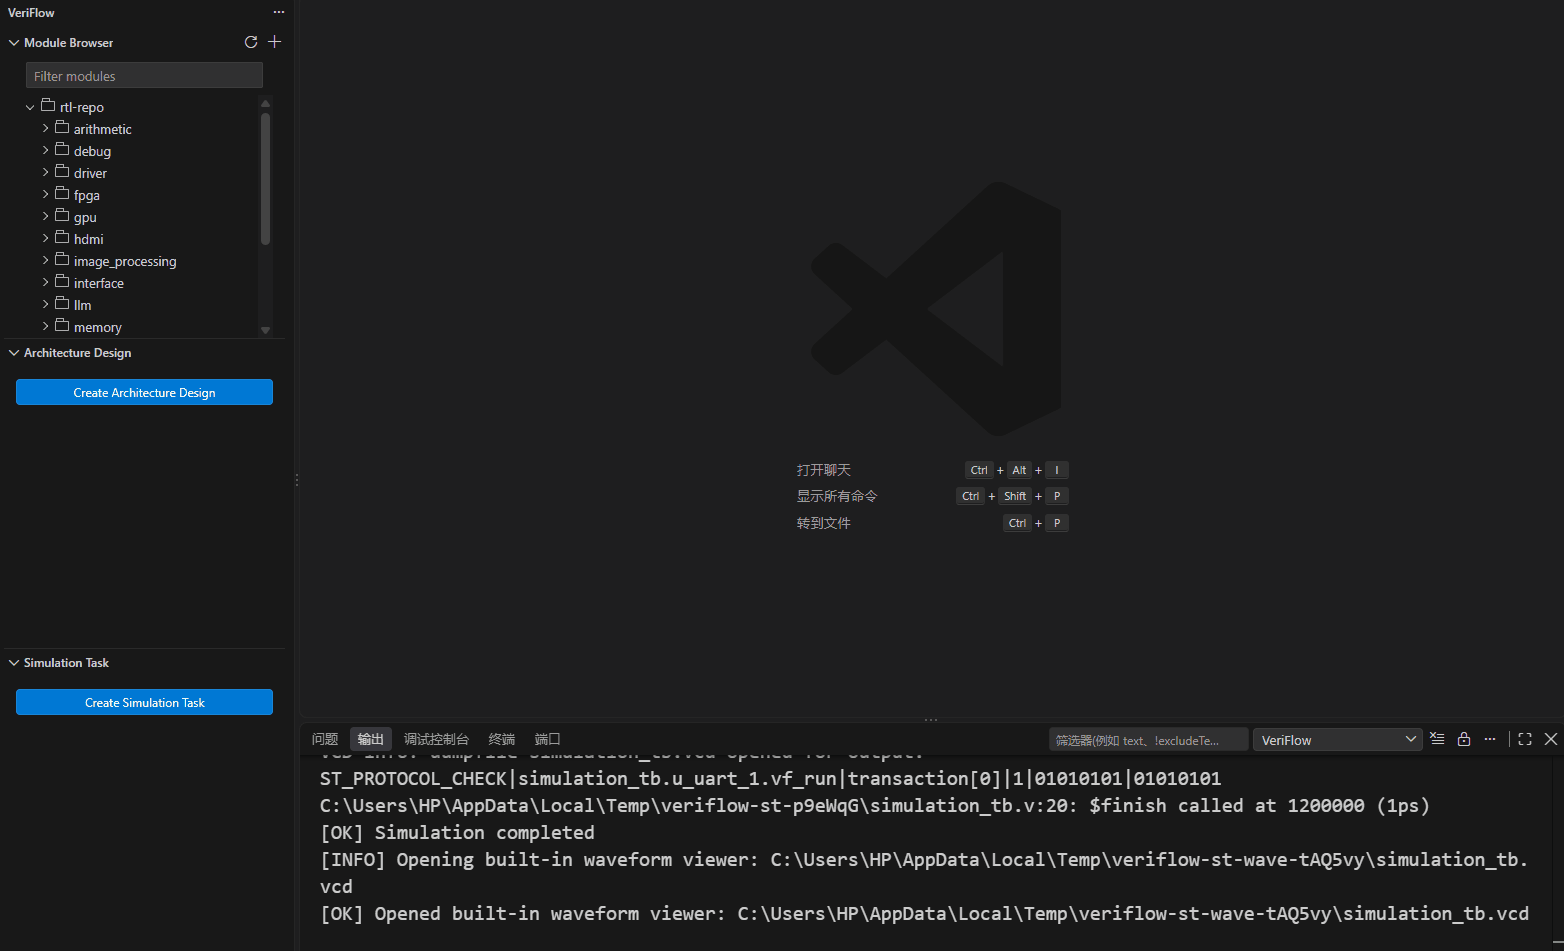Select the memory folder name

coord(98,327)
